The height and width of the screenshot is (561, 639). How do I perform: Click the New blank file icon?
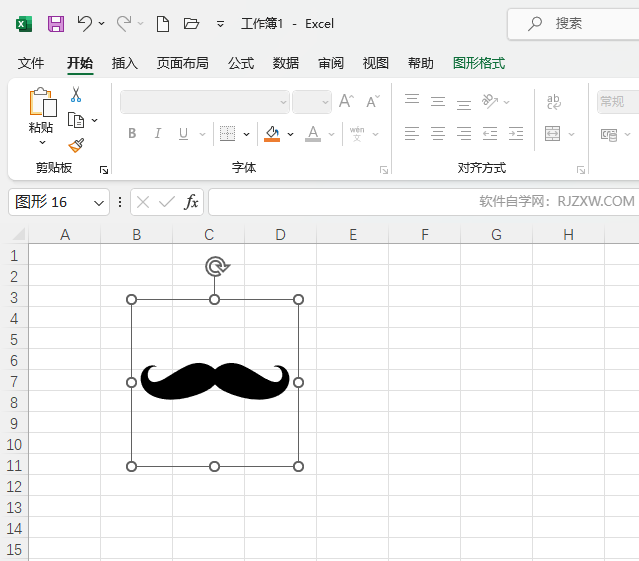(x=163, y=23)
